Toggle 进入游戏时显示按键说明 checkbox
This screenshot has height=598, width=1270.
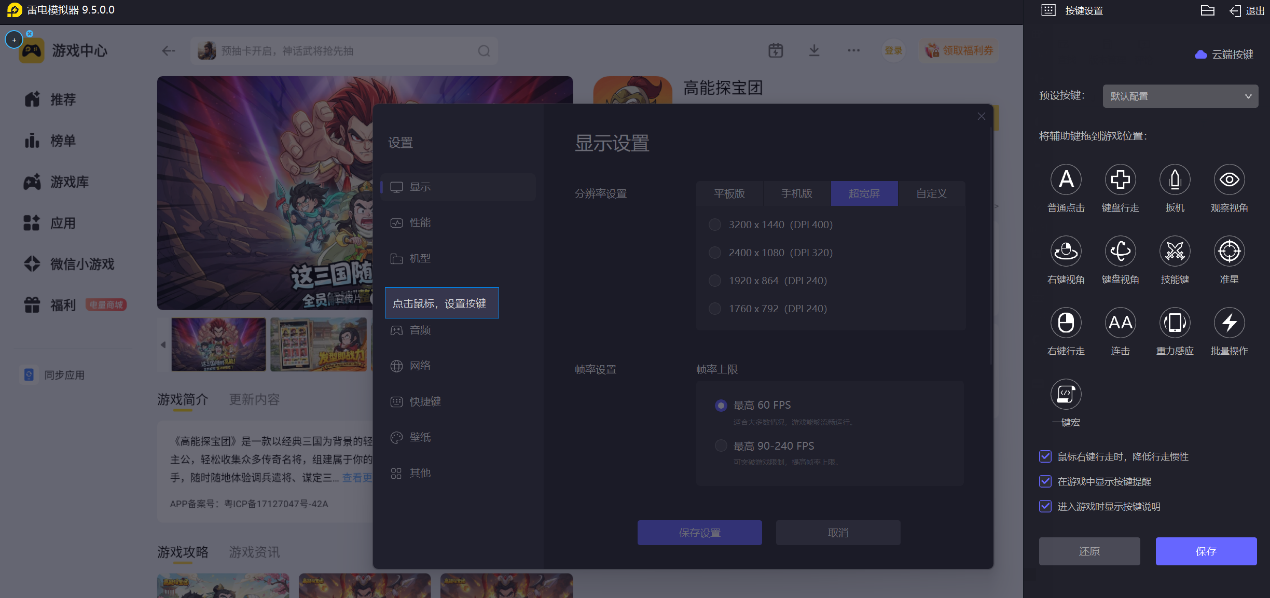click(x=1045, y=506)
